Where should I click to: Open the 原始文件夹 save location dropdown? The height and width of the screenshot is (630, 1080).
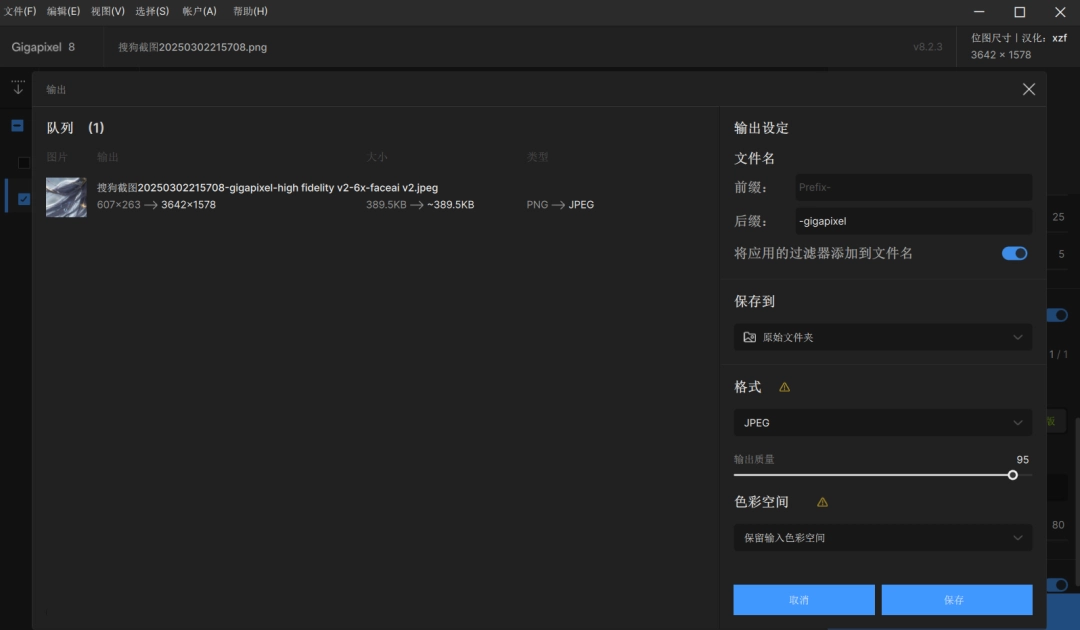click(882, 337)
